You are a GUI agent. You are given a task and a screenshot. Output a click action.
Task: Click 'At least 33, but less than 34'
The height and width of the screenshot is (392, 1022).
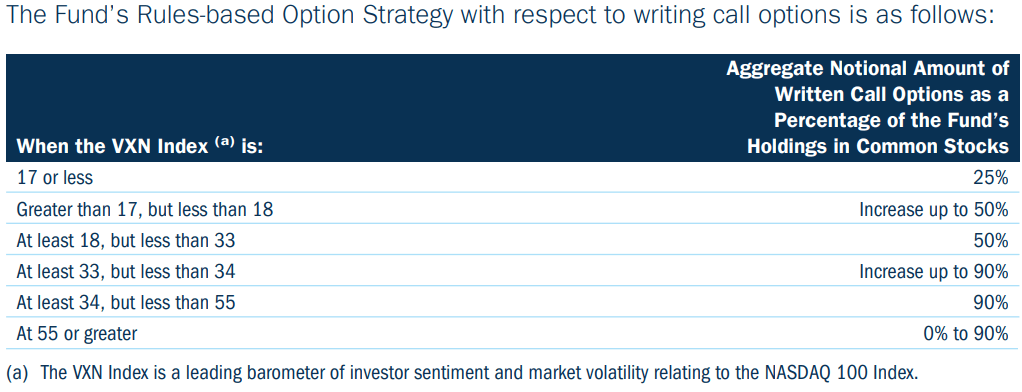(126, 271)
